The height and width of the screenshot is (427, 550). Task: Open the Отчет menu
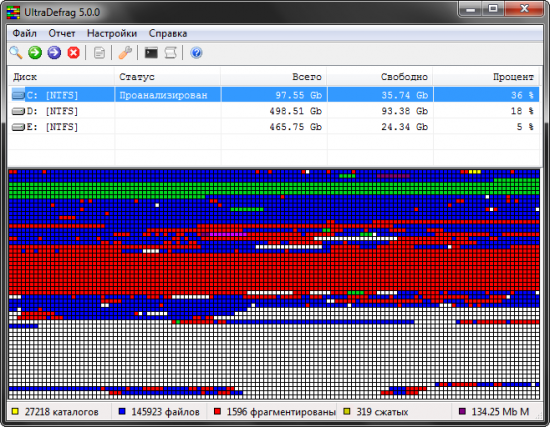pos(62,33)
